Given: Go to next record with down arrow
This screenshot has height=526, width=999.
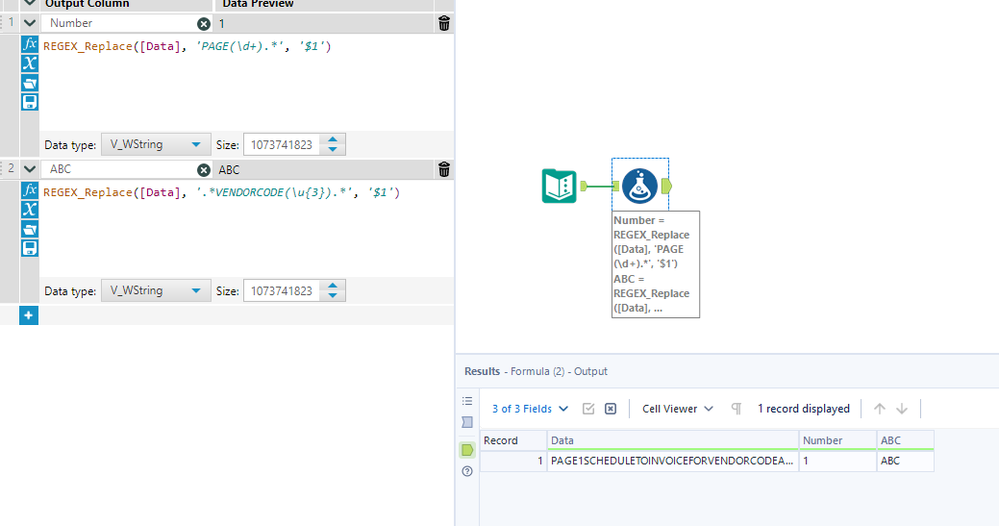Looking at the screenshot, I should pos(902,409).
